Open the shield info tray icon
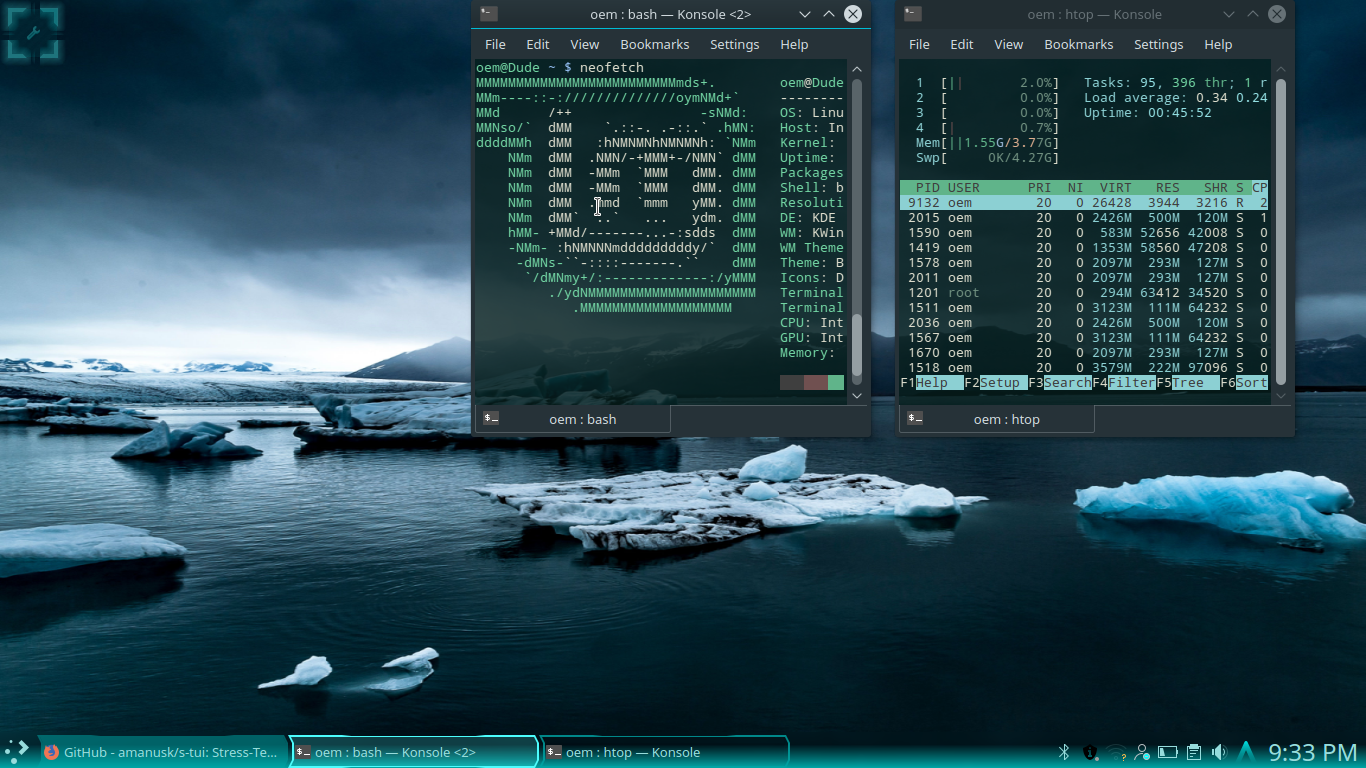The height and width of the screenshot is (768, 1366). [x=1090, y=752]
